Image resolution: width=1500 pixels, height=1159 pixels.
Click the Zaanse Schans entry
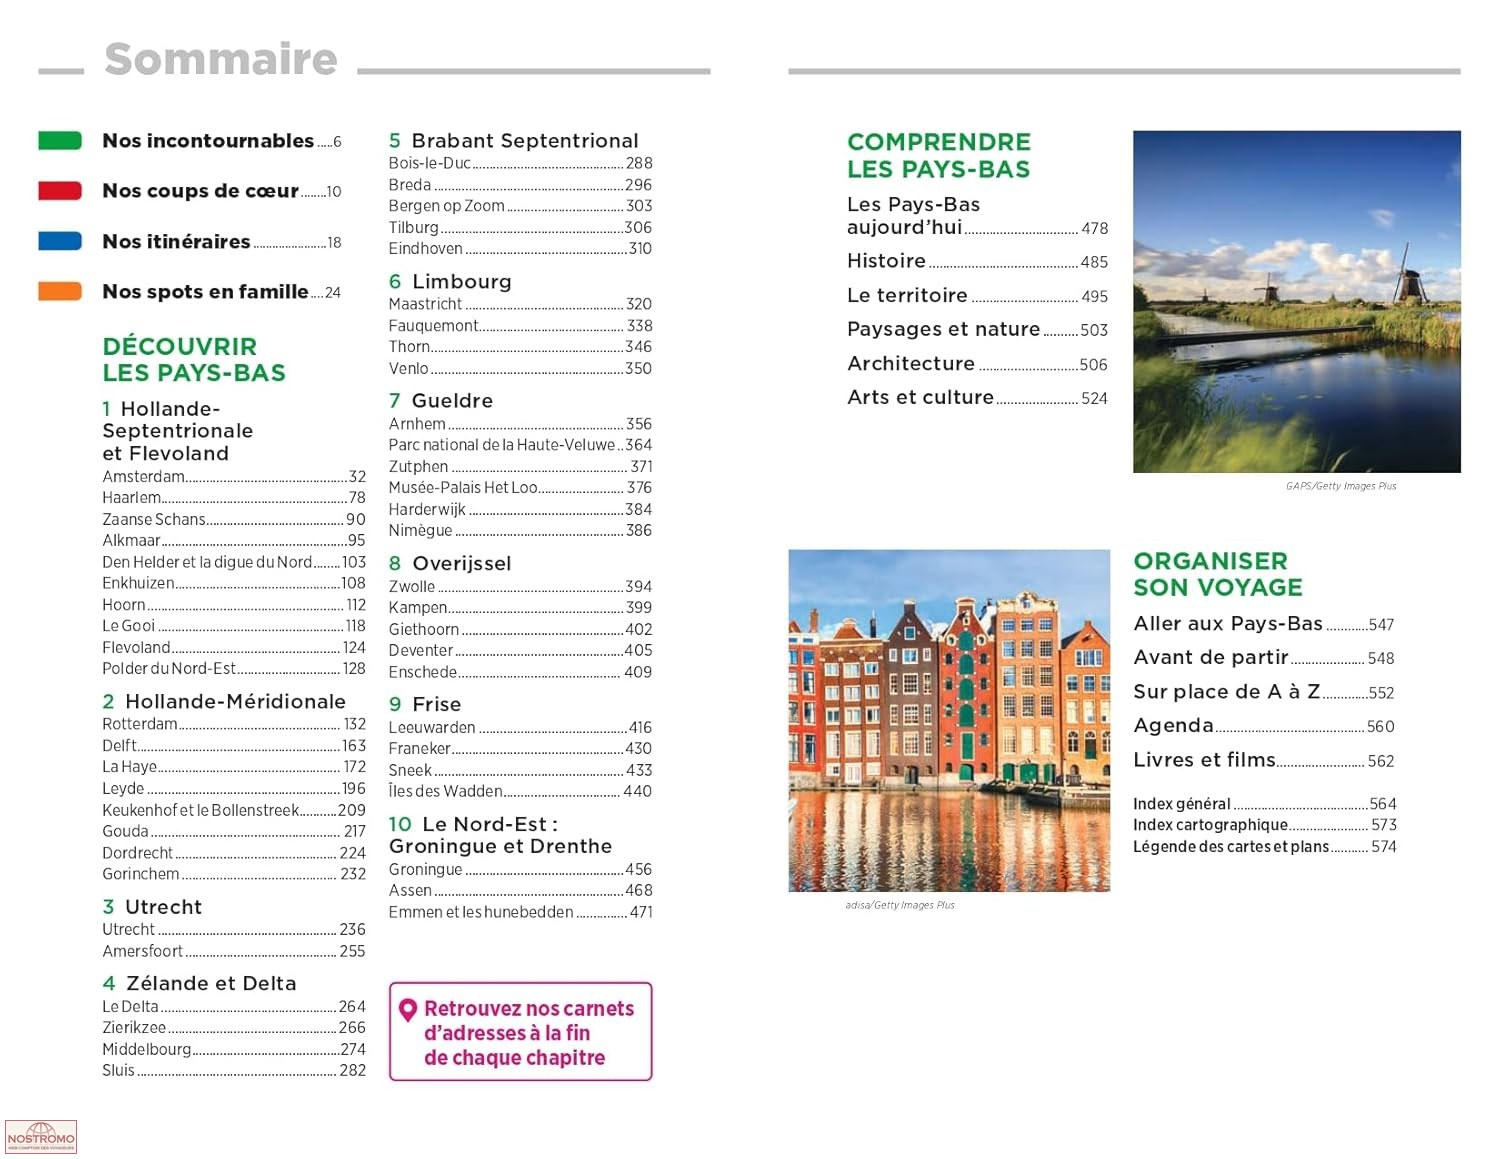(234, 520)
